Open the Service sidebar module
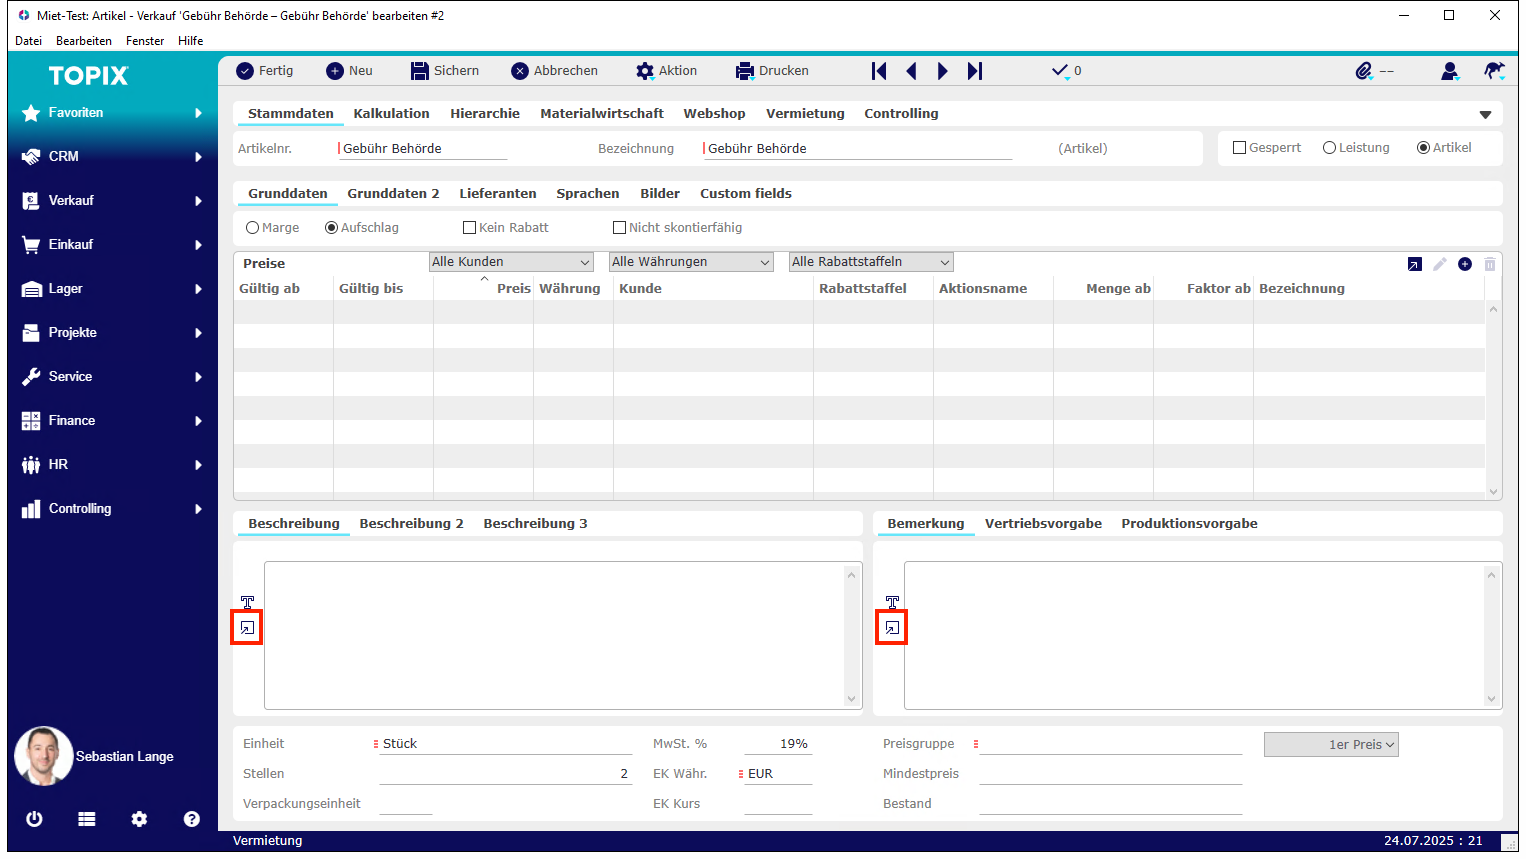This screenshot has width=1526, height=859. [x=112, y=377]
